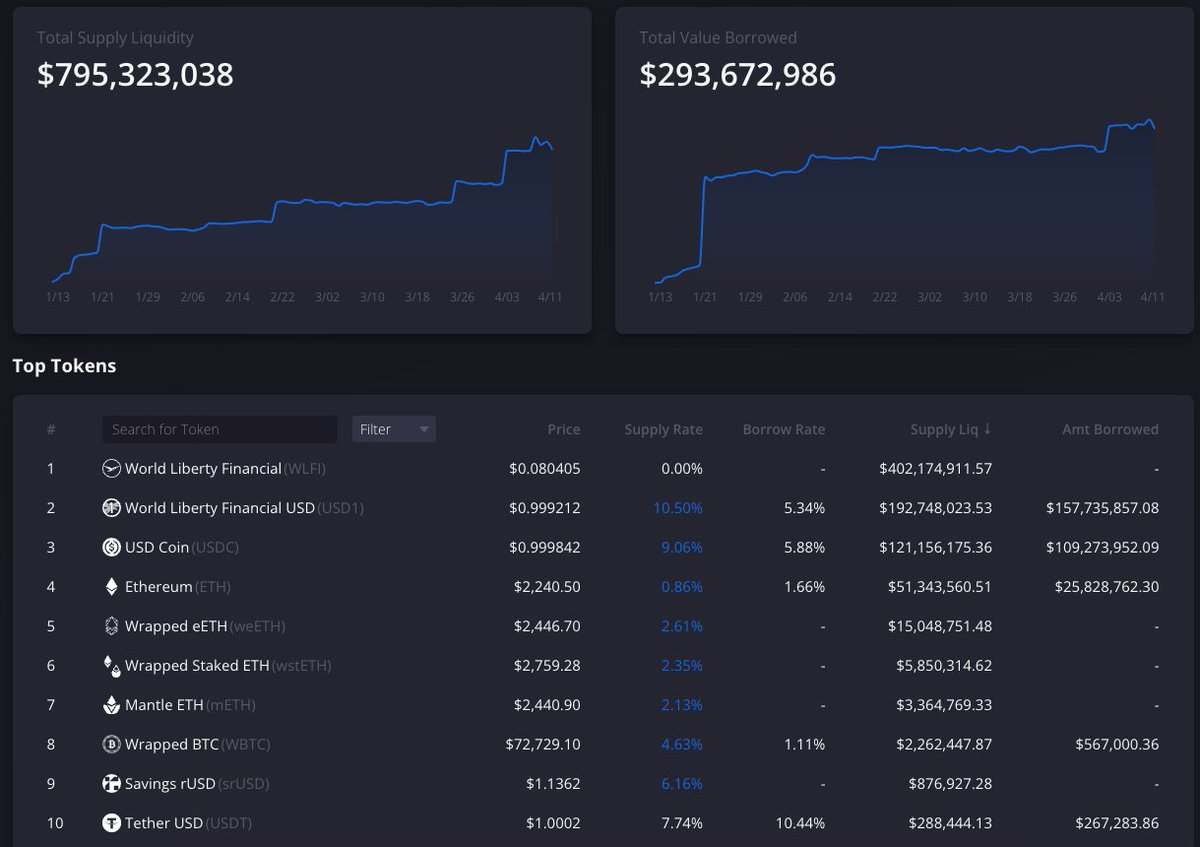Open the Filter dropdown
This screenshot has width=1200, height=847.
(x=394, y=429)
